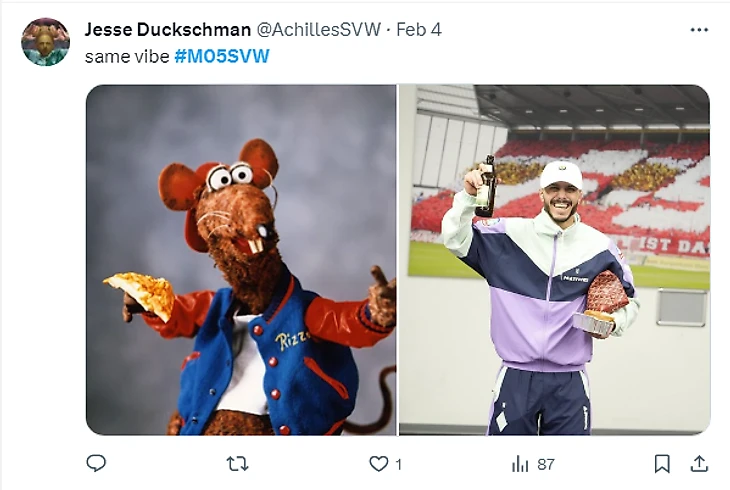
Task: Open view analytics bar chart icon
Action: coord(520,463)
